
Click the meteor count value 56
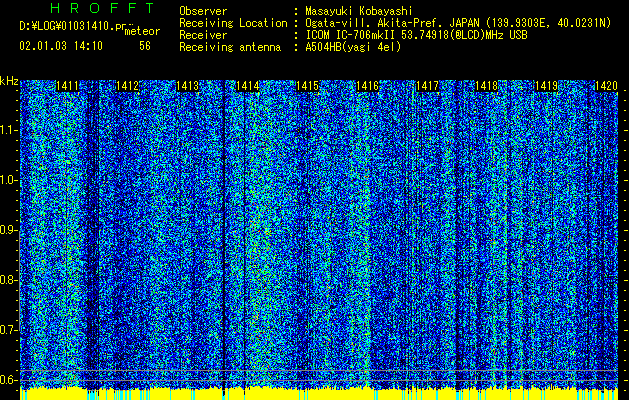click(x=145, y=46)
